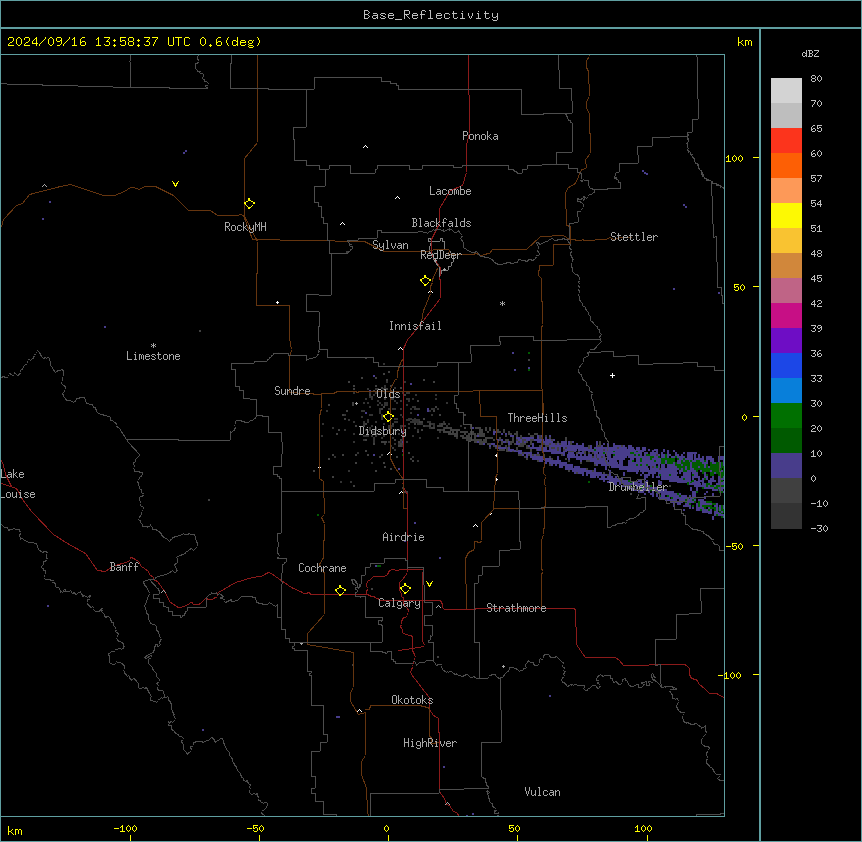Click the yellow diamond marker below Cochrane
Image resolution: width=862 pixels, height=842 pixels.
[x=340, y=590]
